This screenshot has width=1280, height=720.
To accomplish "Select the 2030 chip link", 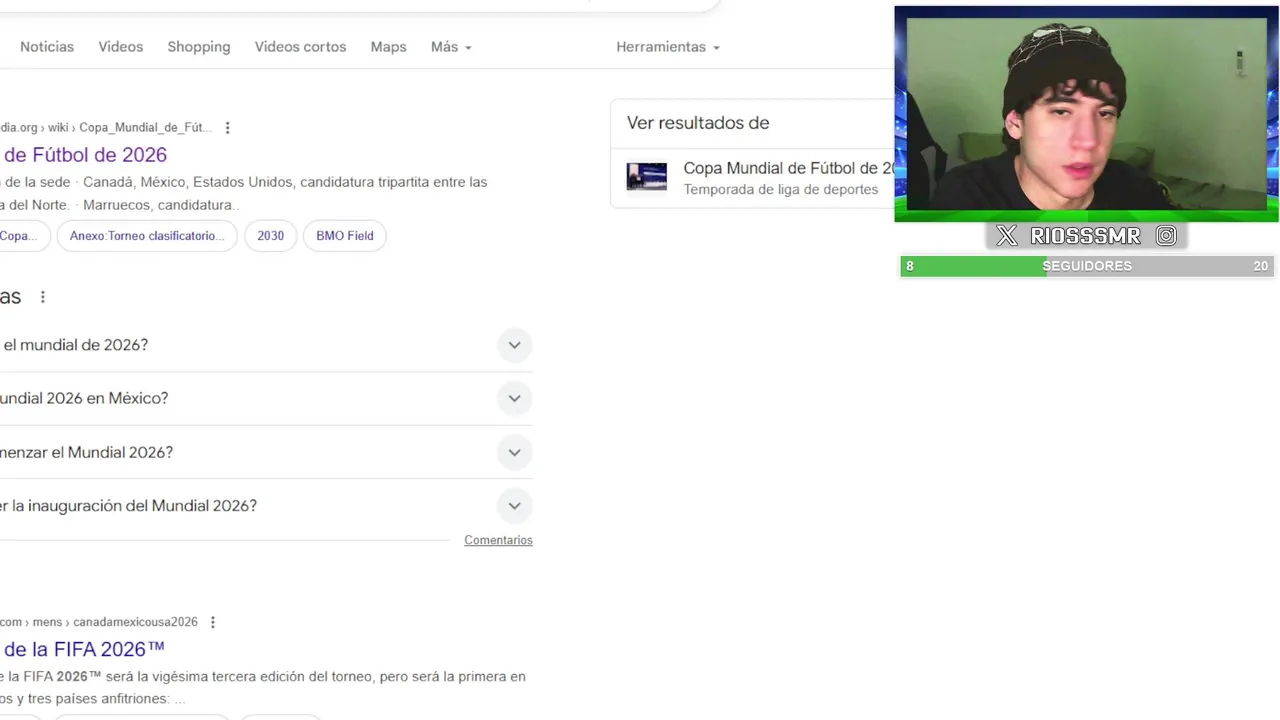I will click(x=270, y=236).
